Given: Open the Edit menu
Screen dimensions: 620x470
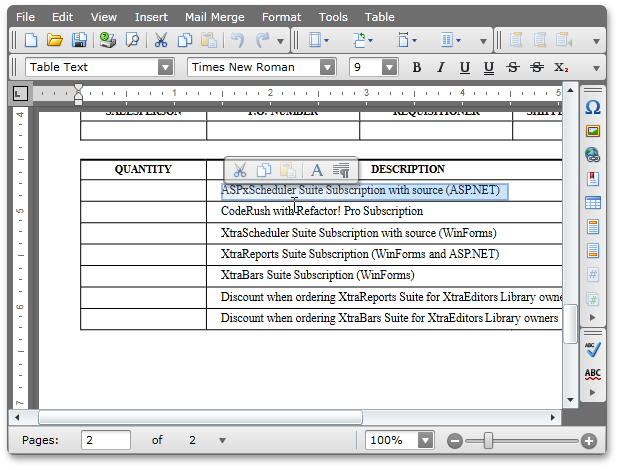Looking at the screenshot, I should coord(62,17).
